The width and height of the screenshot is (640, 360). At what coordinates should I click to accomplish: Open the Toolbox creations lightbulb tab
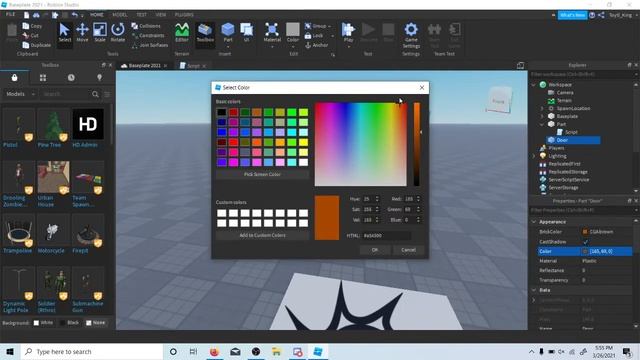(x=99, y=78)
